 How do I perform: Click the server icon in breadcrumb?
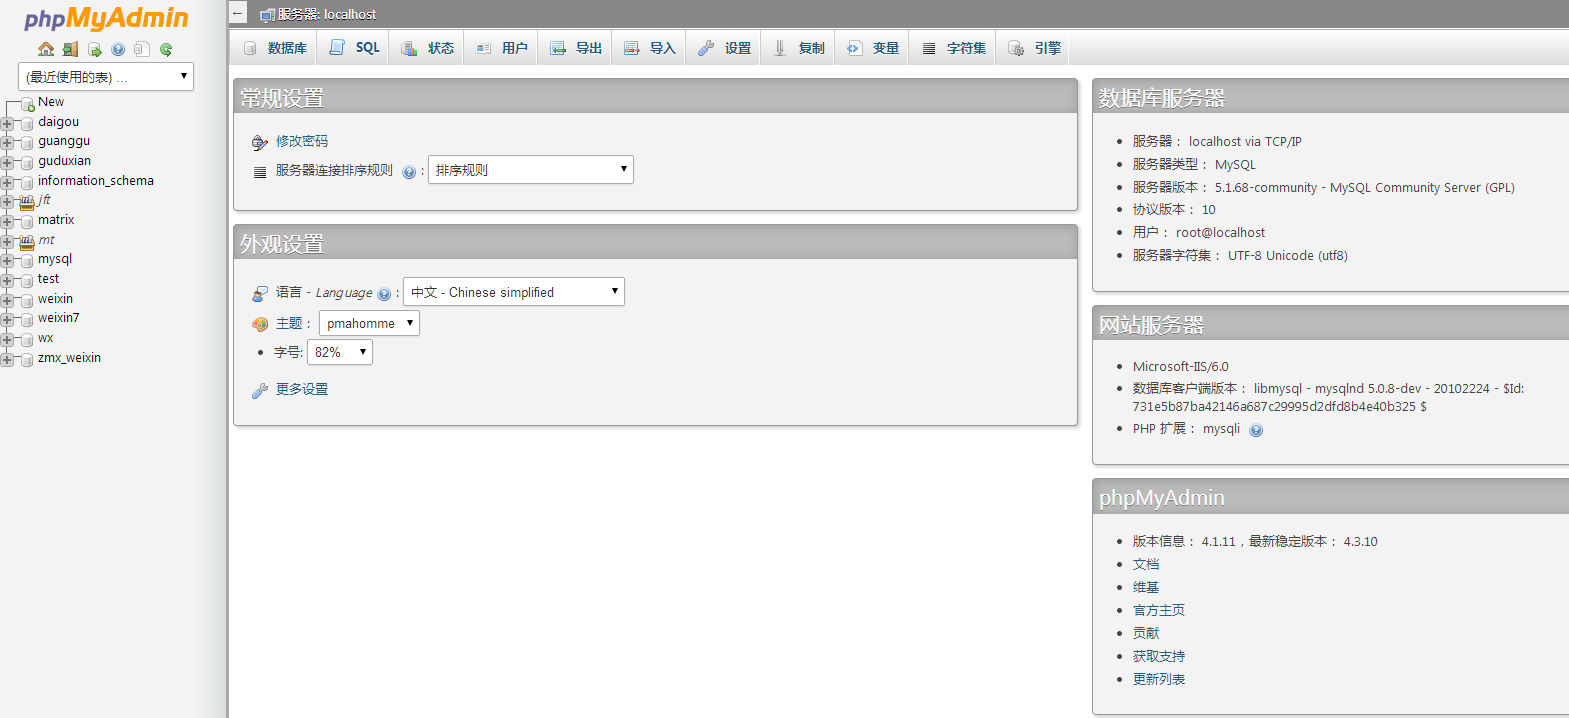coord(267,15)
